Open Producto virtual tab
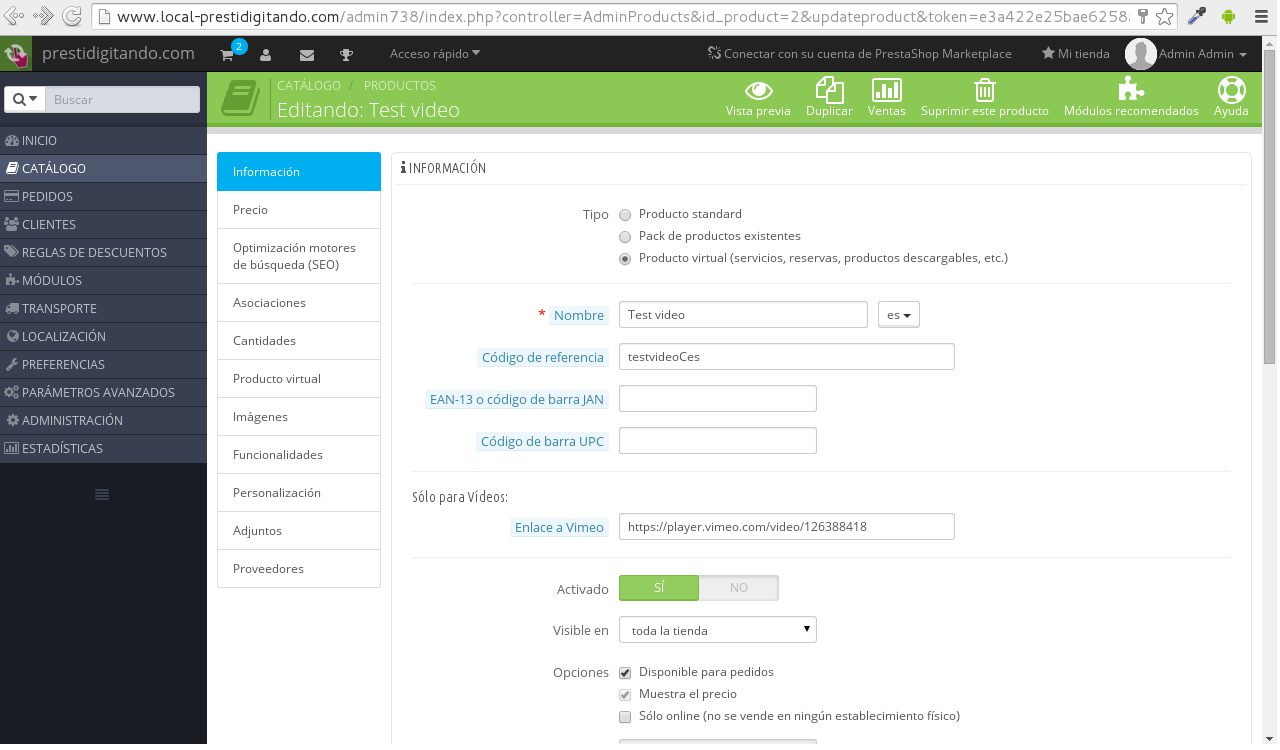Viewport: 1280px width, 750px height. tap(299, 379)
